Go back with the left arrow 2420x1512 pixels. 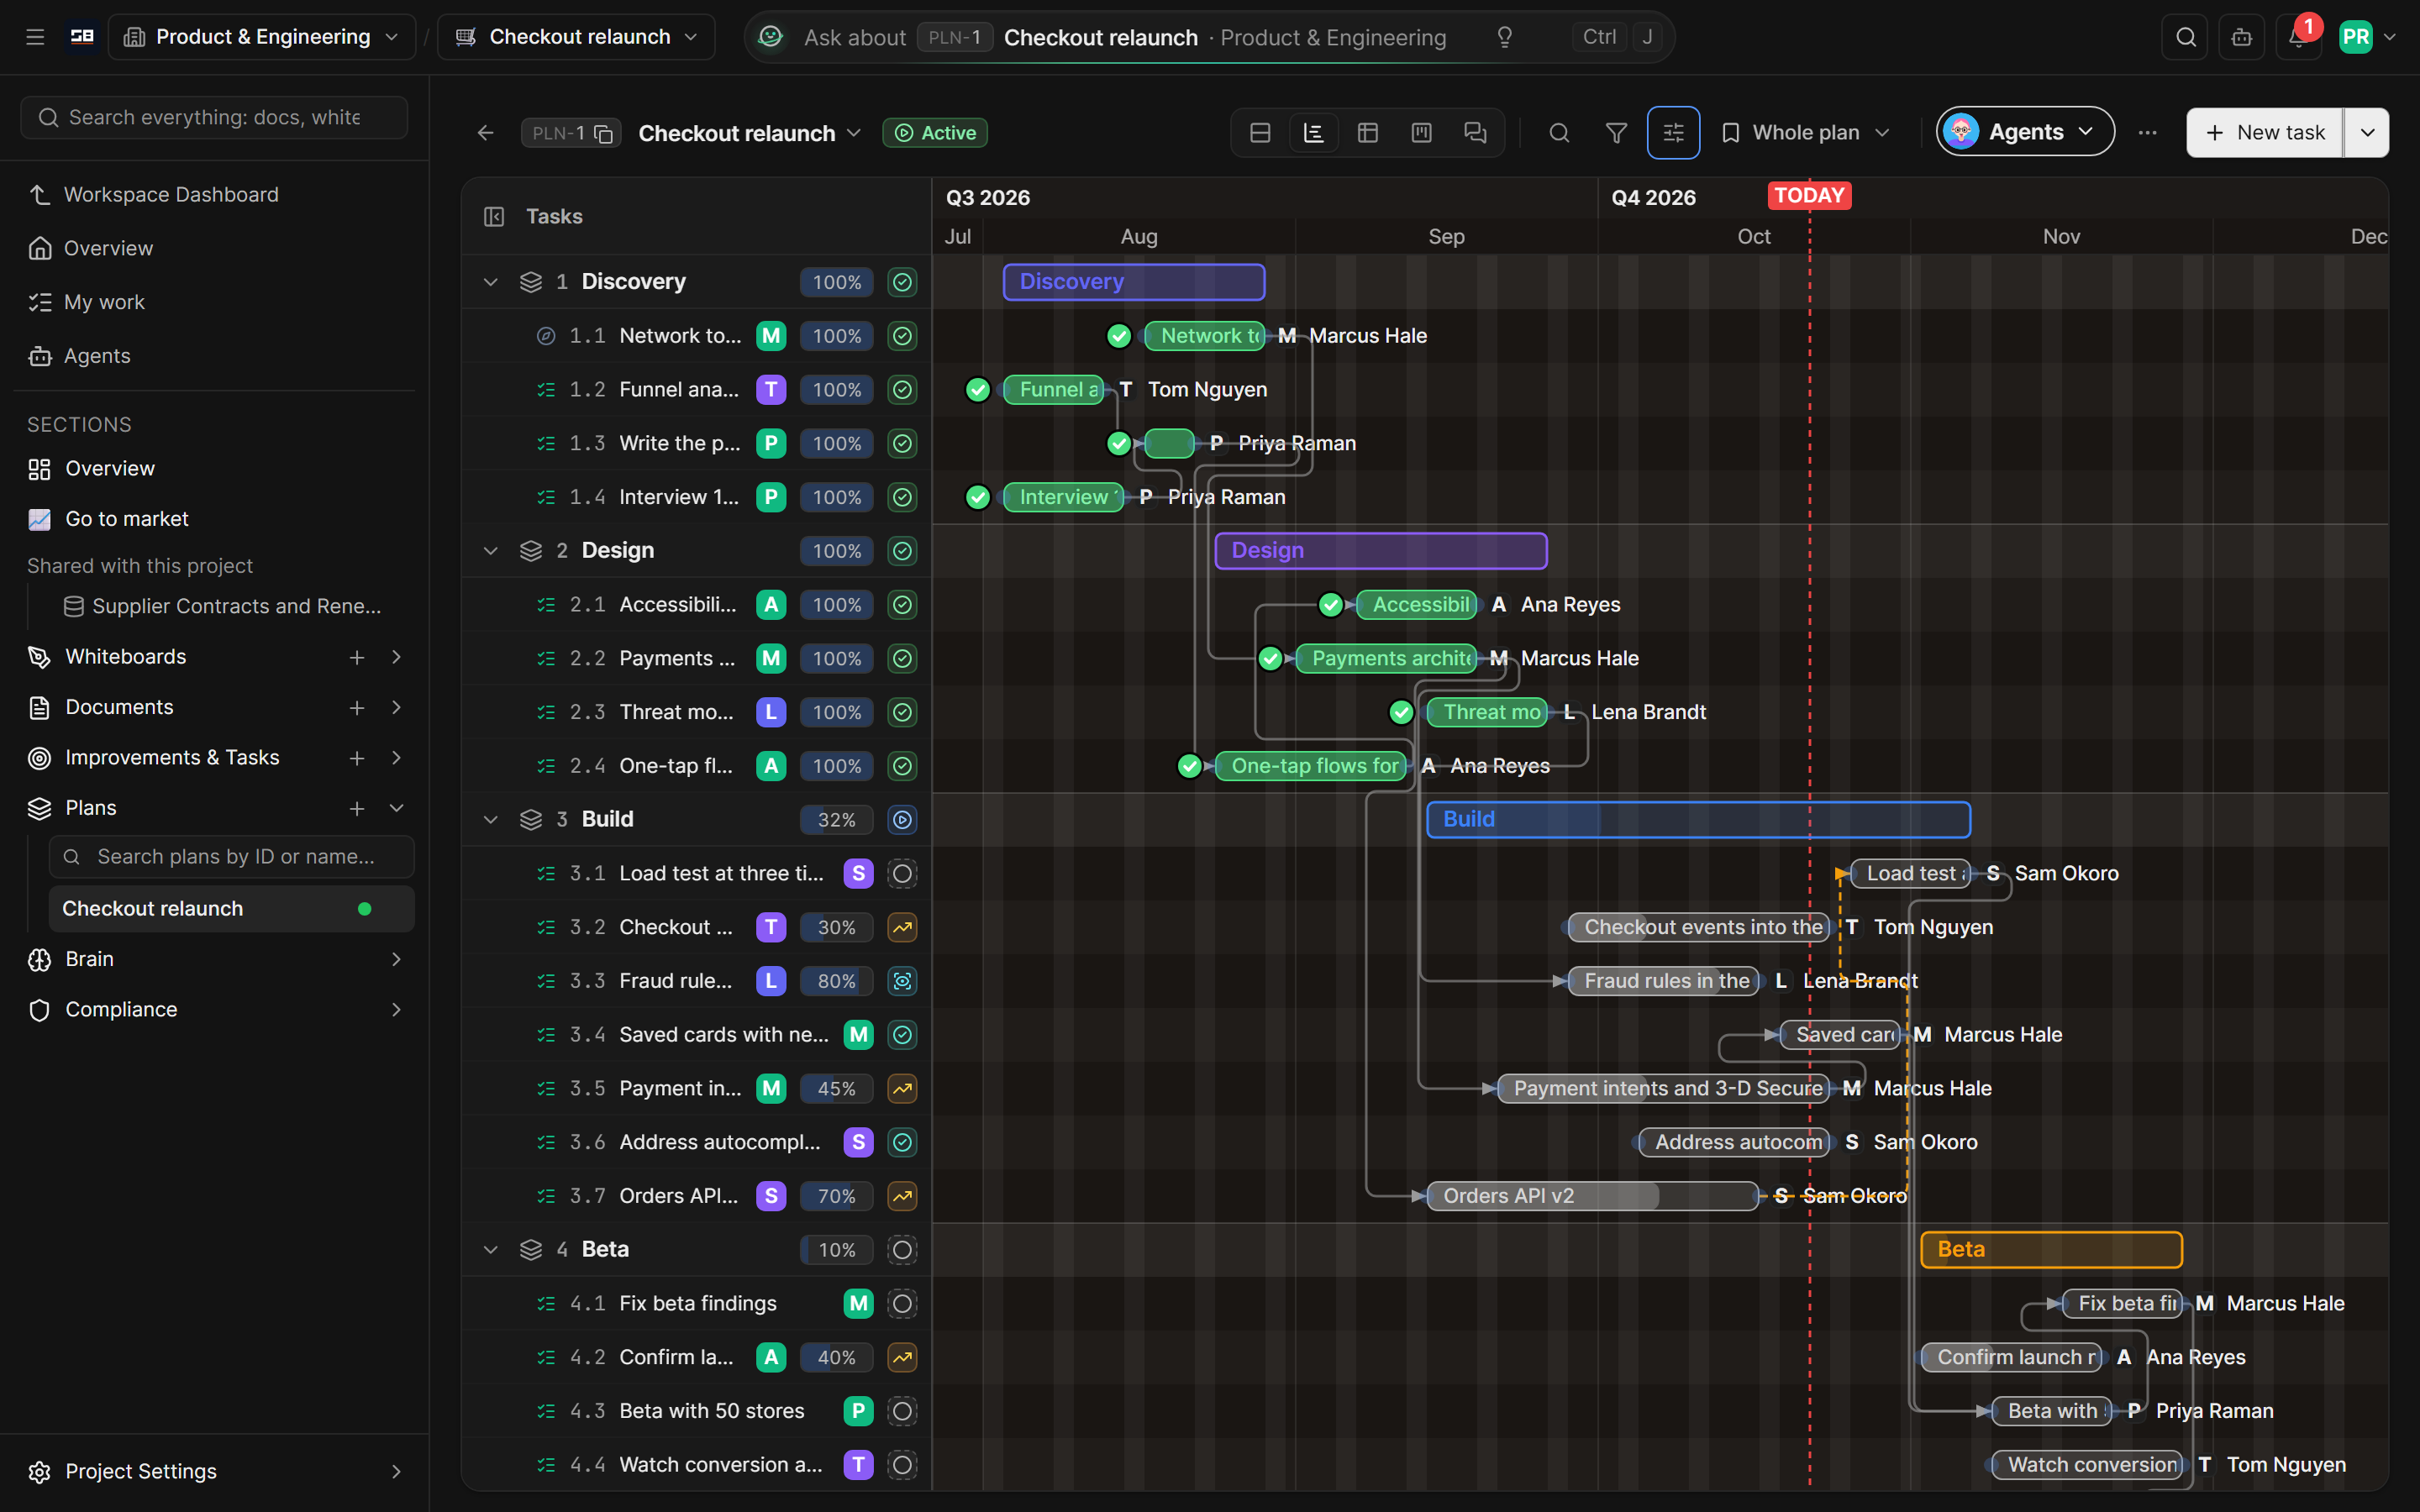pyautogui.click(x=486, y=133)
